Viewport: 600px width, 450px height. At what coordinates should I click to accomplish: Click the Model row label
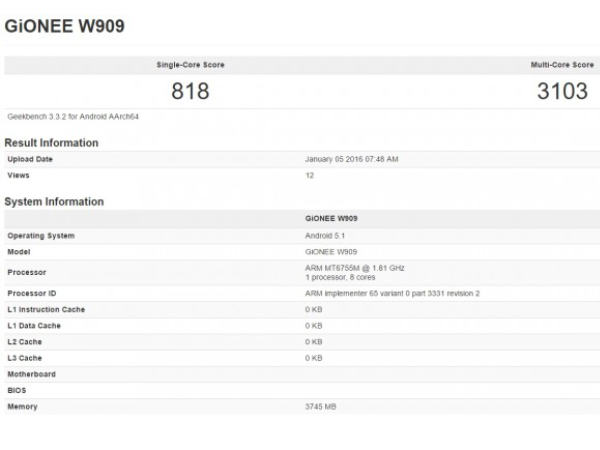[19, 252]
